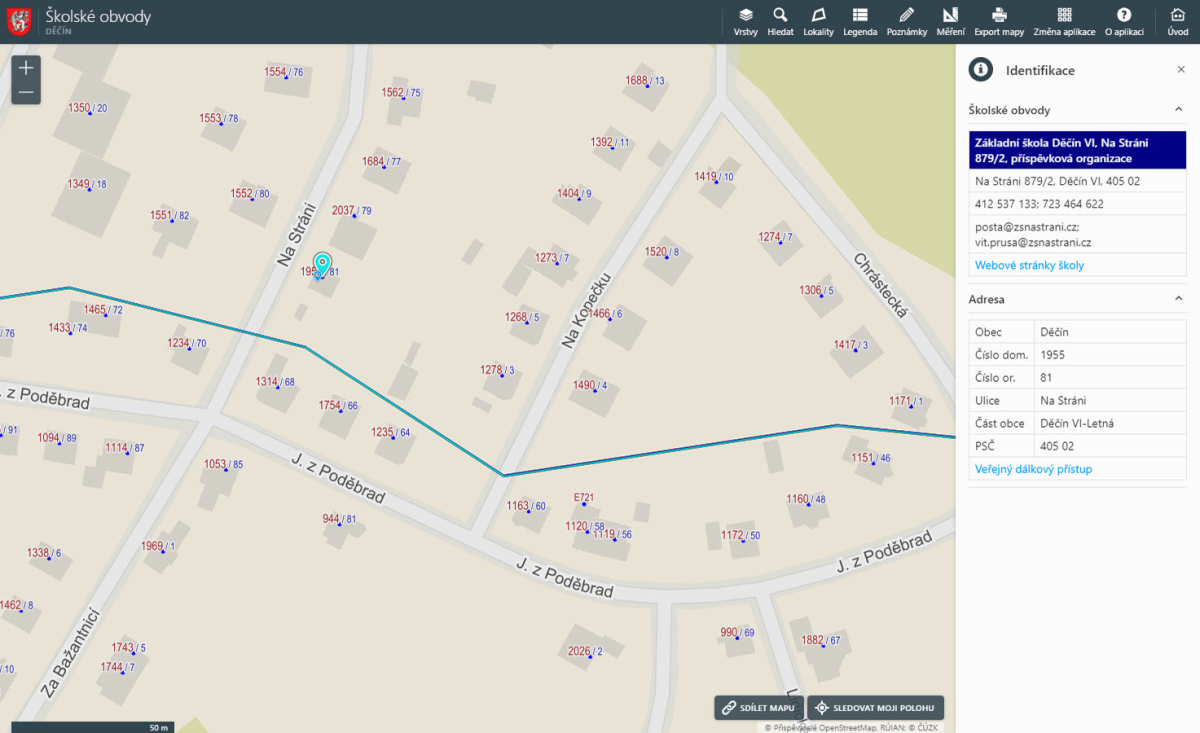Open Webové stránky školy link
Screen dimensions: 1200x733
coord(1029,266)
